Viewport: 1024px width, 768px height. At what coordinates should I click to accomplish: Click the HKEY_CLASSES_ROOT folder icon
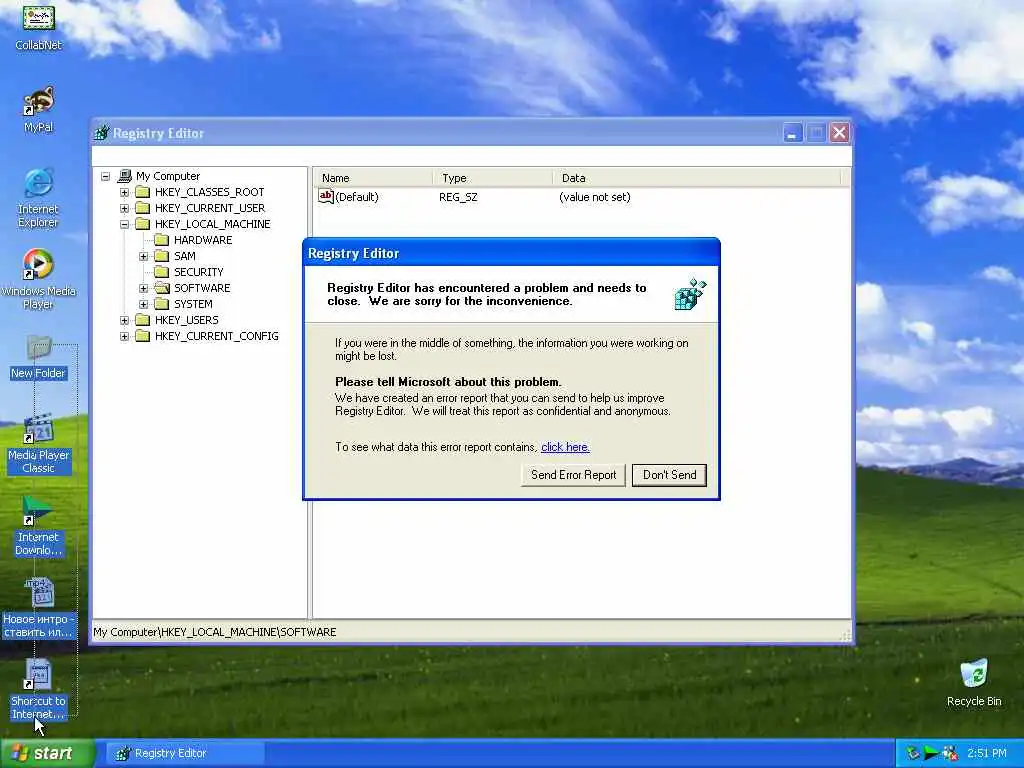(x=142, y=192)
